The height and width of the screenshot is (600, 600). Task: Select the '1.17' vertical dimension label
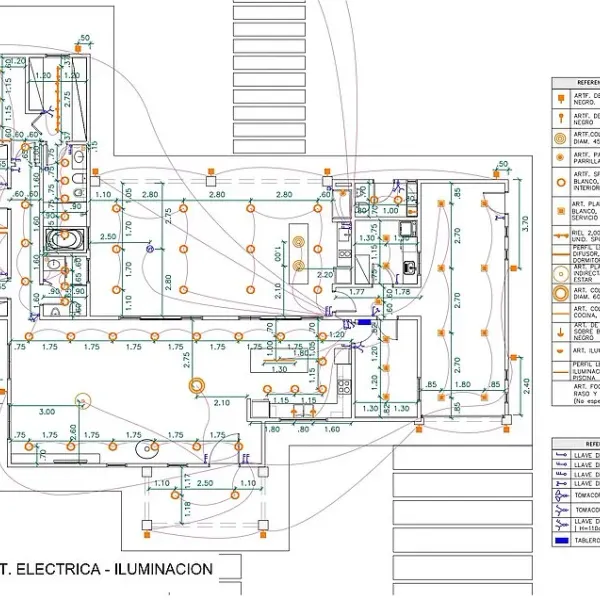187,481
